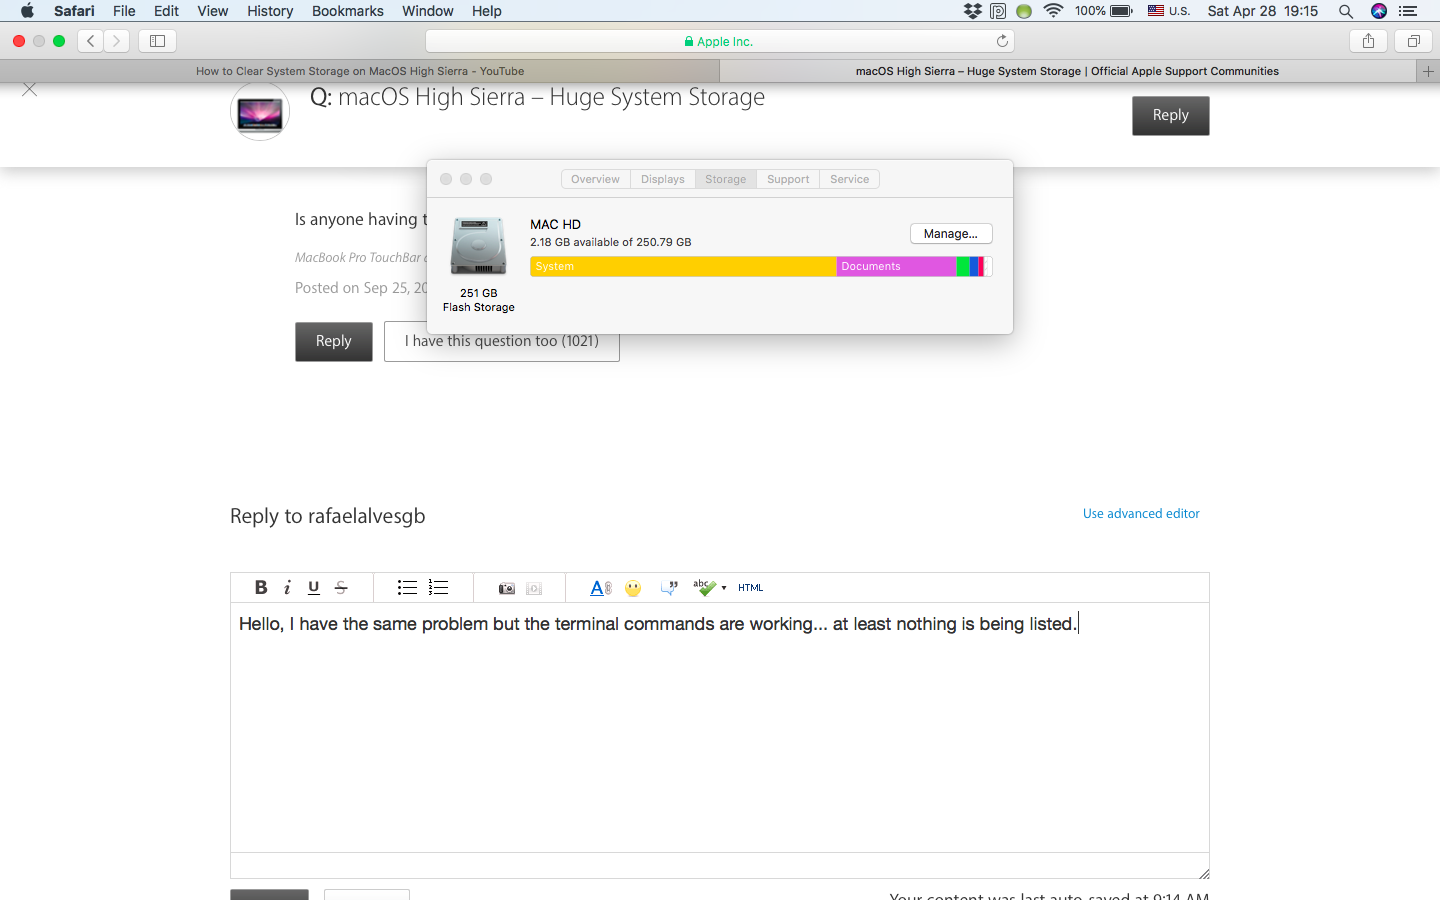Click the Overview tab in embedded image

coord(595,179)
